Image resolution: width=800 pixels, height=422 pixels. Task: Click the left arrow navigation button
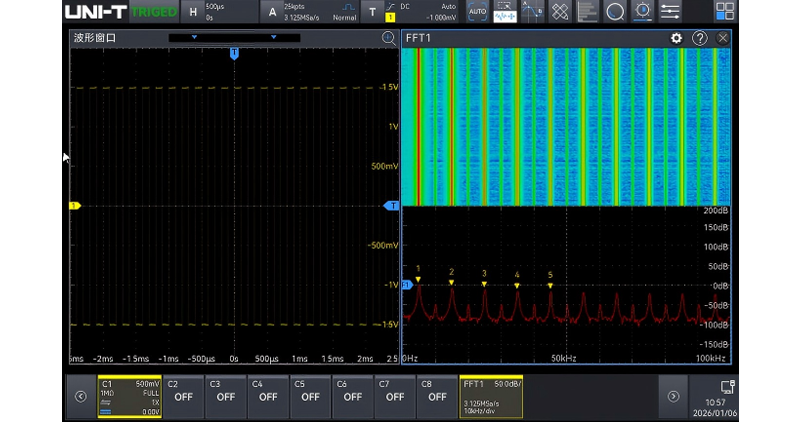tap(81, 396)
